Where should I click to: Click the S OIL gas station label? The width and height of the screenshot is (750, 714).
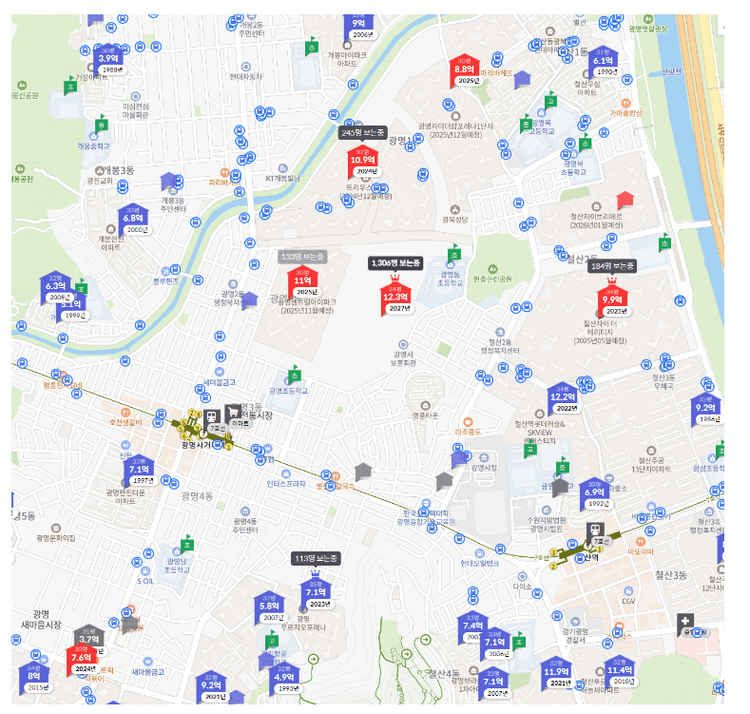click(145, 581)
